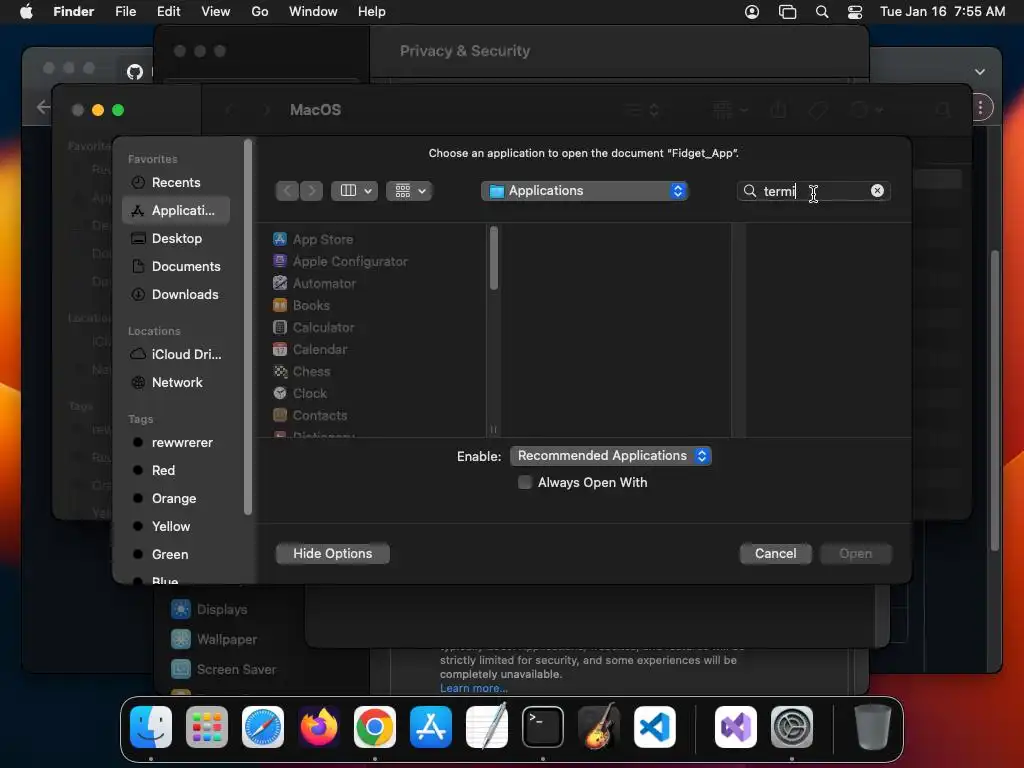
Task: Go back in the file dialog
Action: click(287, 191)
